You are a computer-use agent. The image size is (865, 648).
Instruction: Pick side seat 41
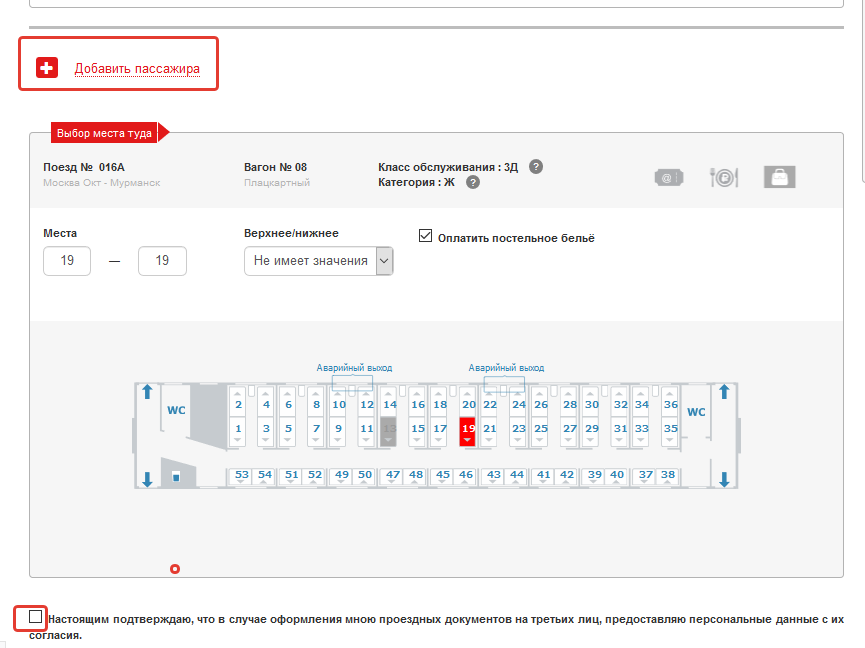point(543,476)
